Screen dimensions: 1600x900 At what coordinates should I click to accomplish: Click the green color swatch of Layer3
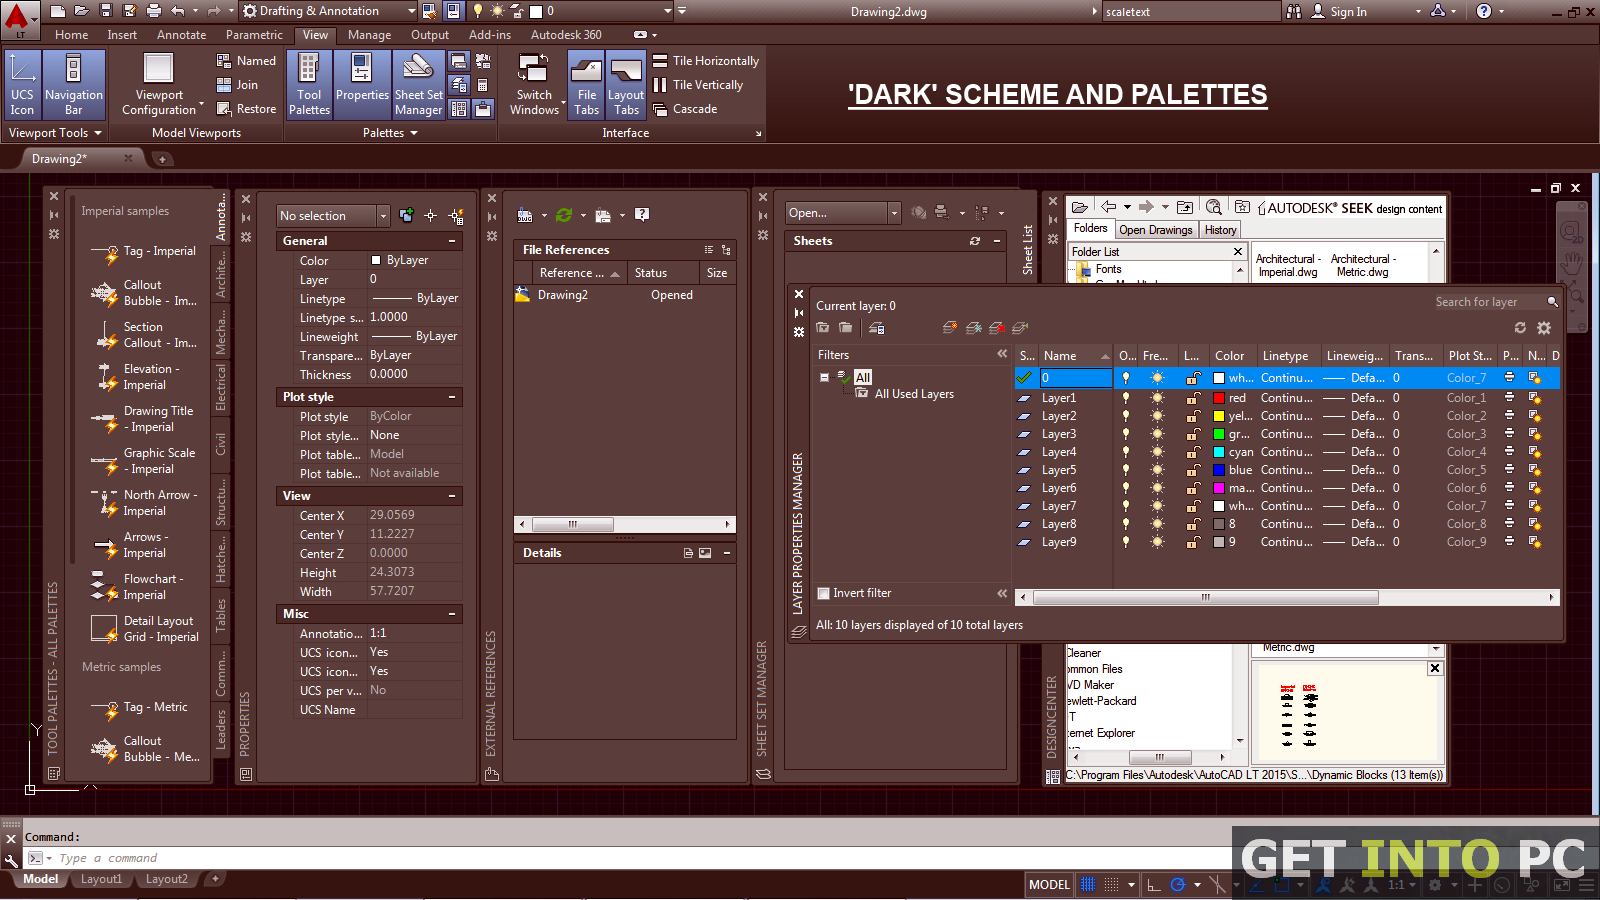coord(1219,434)
